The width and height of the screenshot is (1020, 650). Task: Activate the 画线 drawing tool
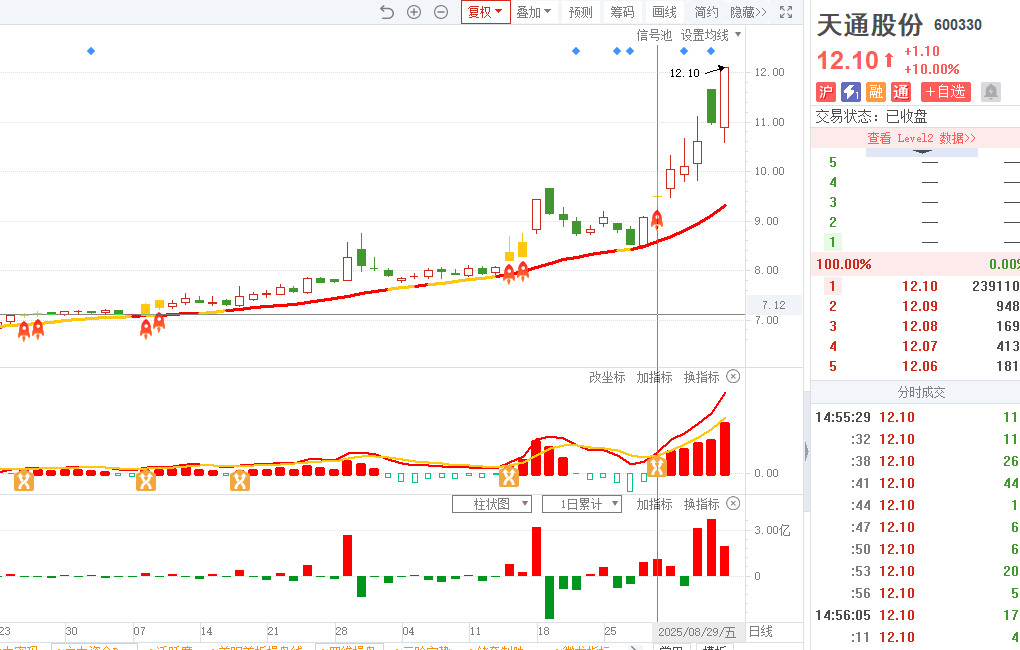(664, 12)
